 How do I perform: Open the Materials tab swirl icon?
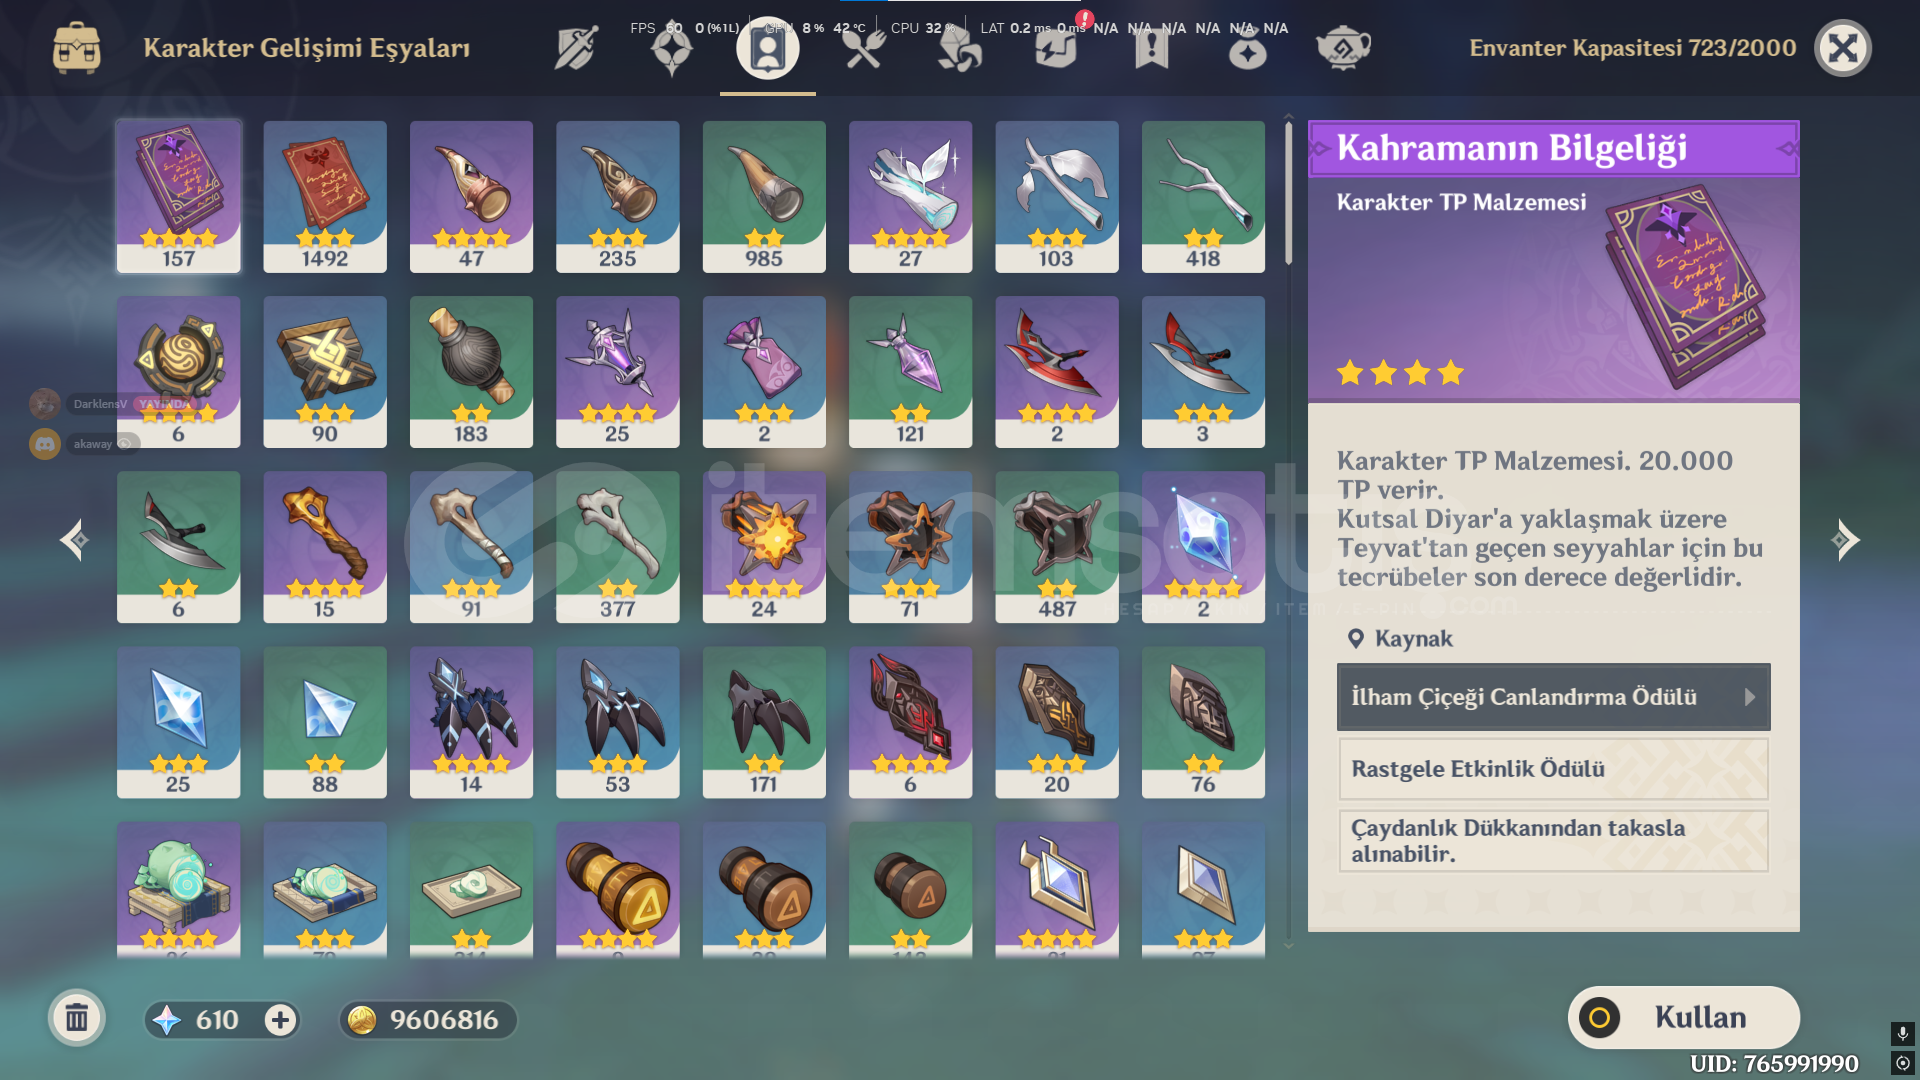960,48
